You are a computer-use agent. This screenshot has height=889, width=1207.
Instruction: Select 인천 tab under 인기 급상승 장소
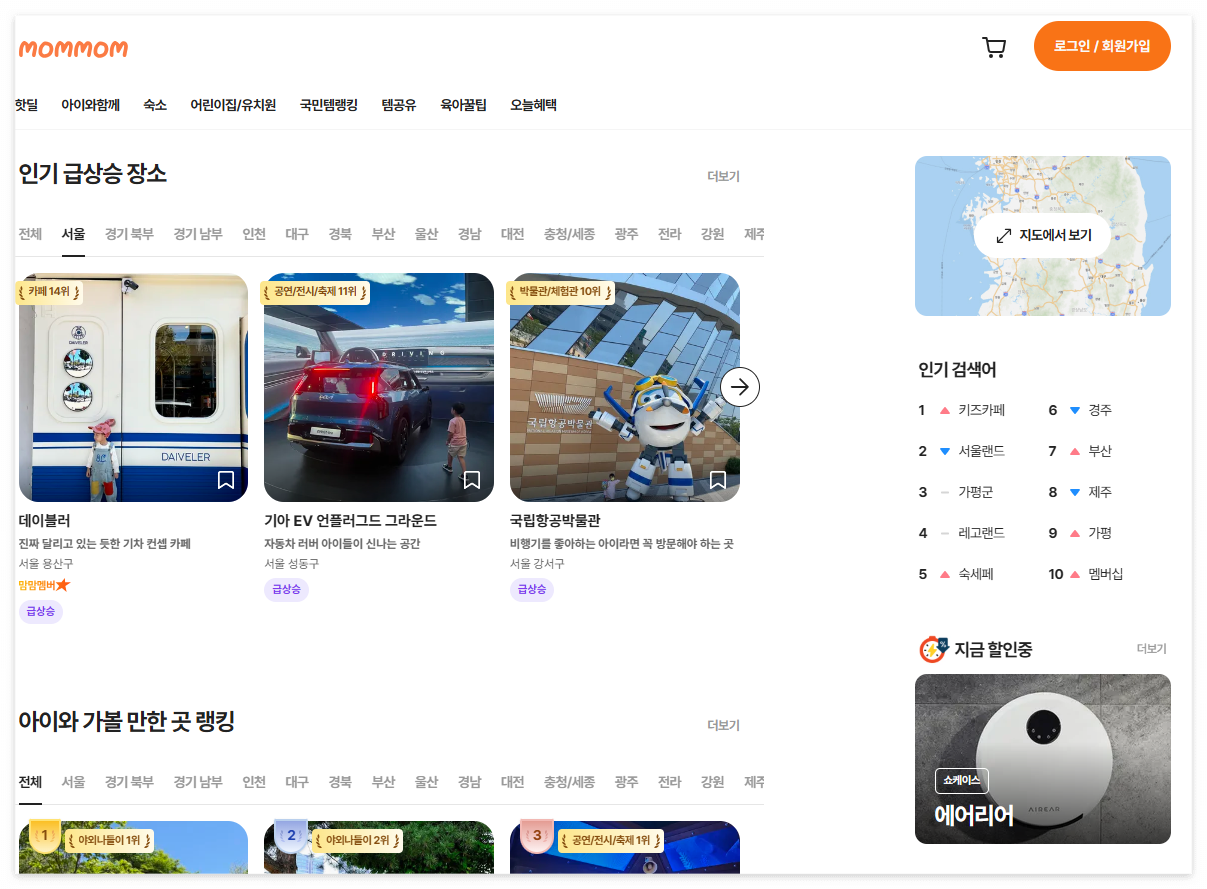(254, 234)
